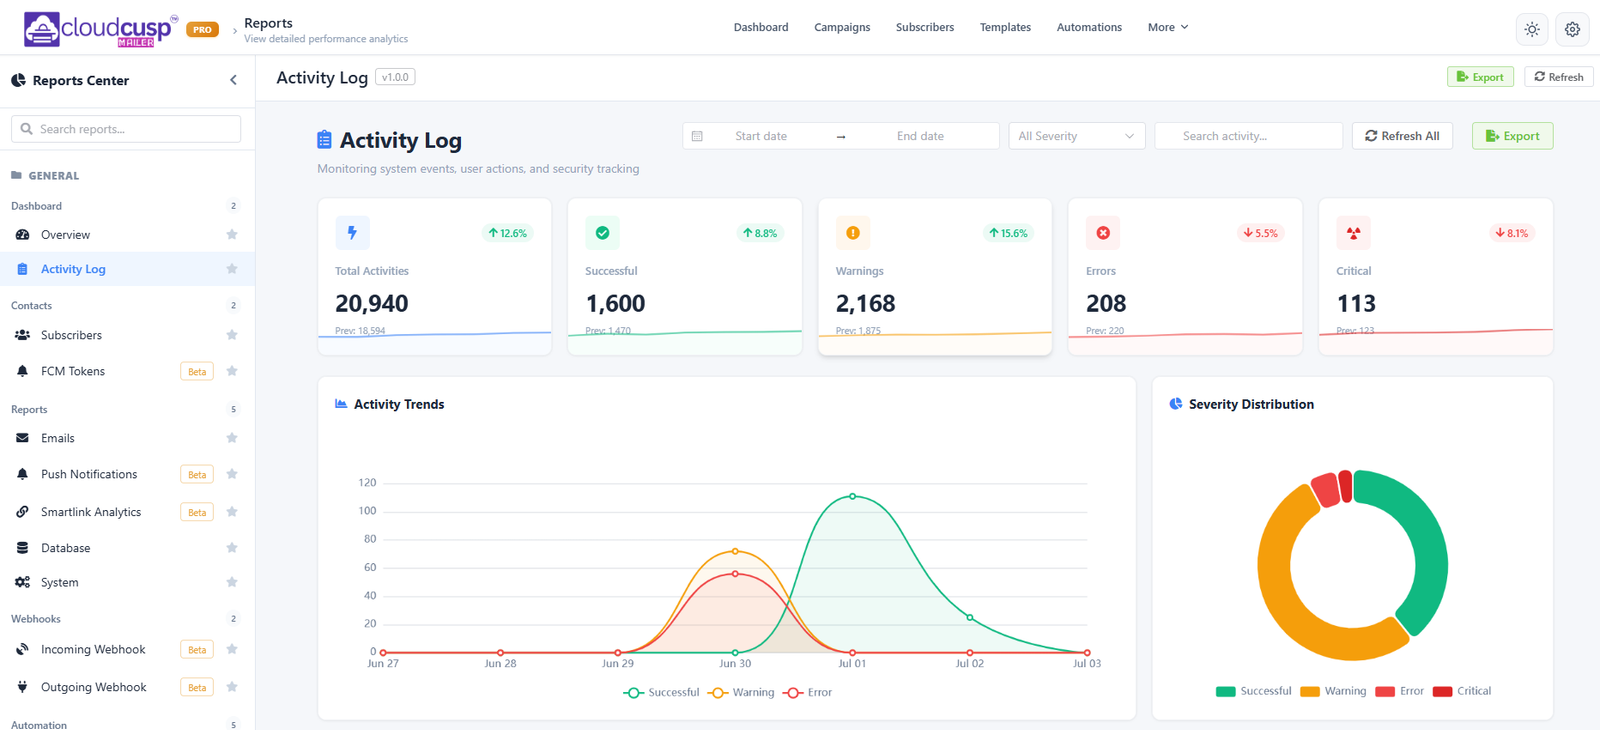This screenshot has height=730, width=1600.
Task: Click the Push Notifications bell icon
Action: tap(22, 474)
